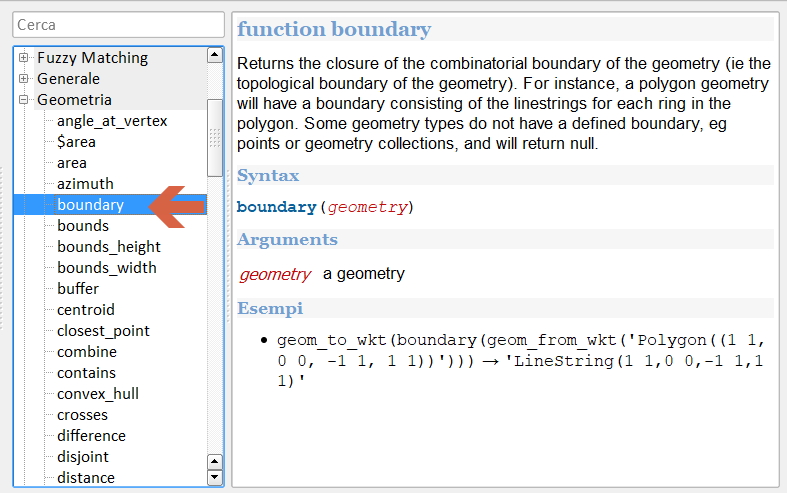
Task: Pick the crosses function
Action: 82,415
